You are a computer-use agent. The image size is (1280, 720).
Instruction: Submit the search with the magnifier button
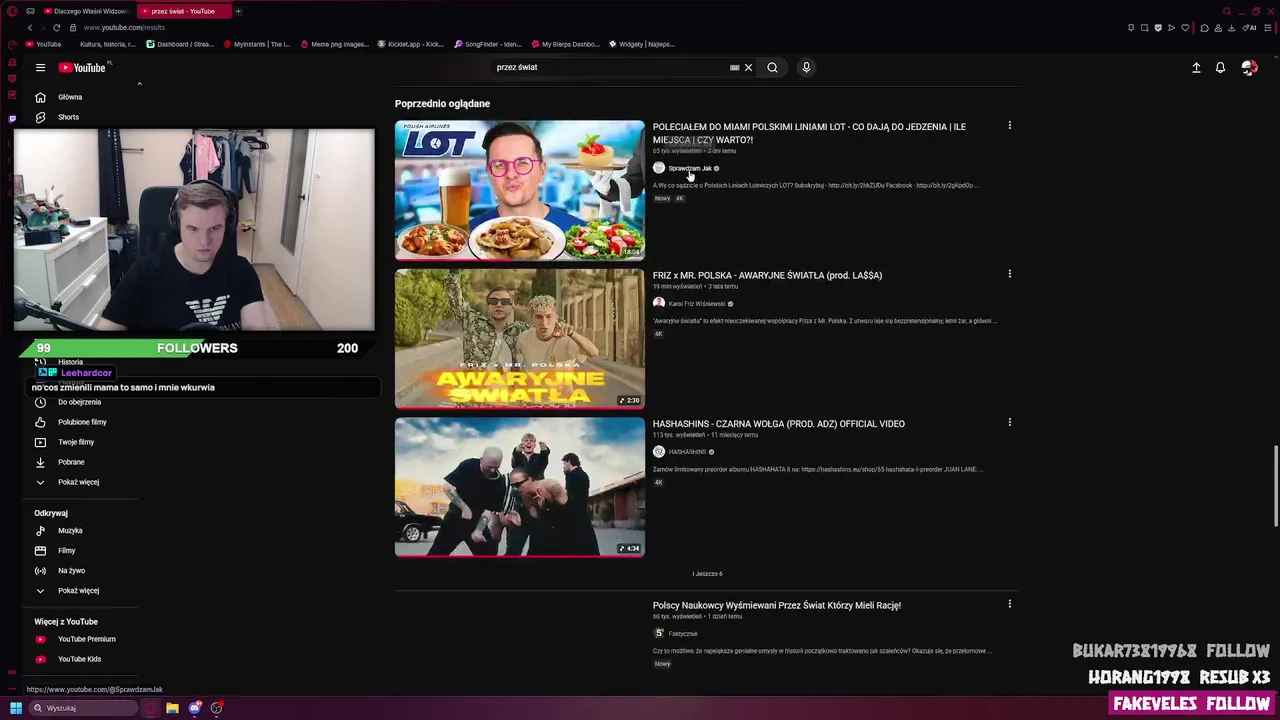pos(772,68)
